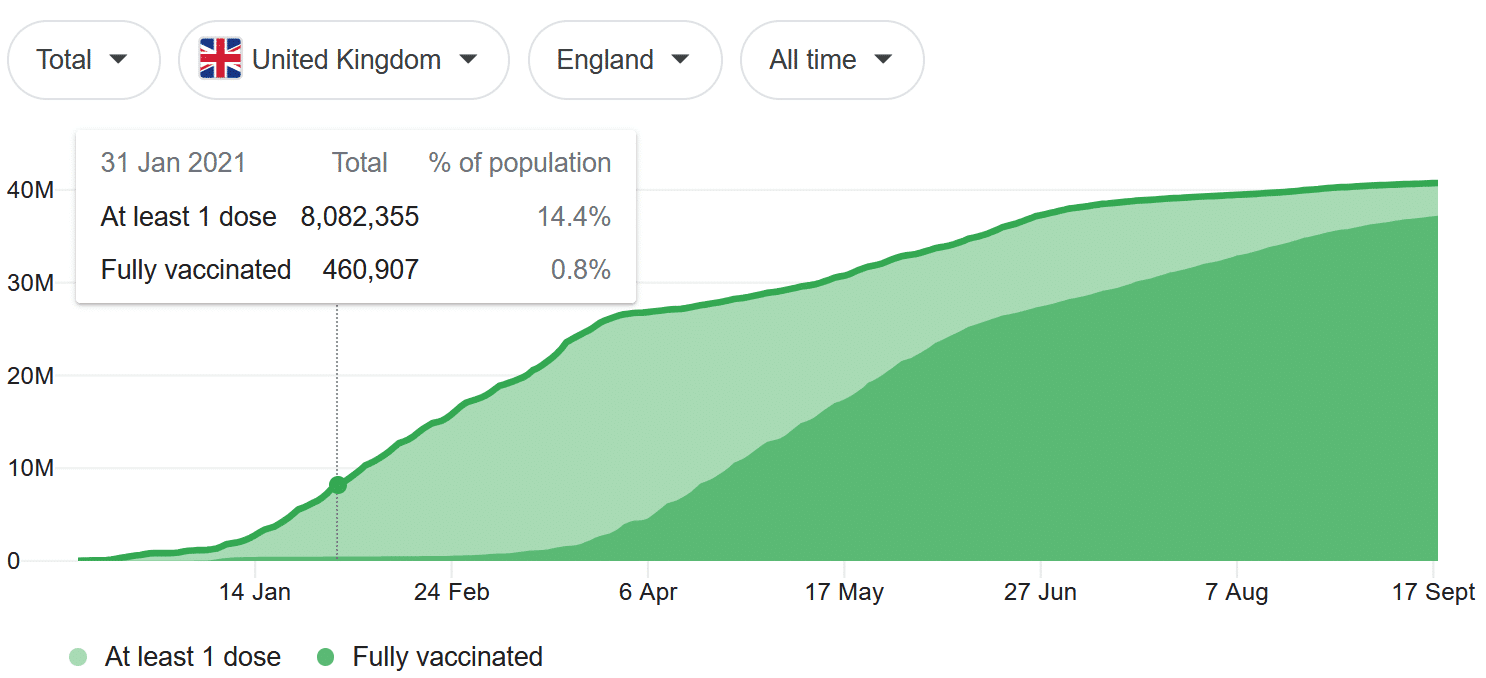Click the Fully vaccinated legend label
Viewport: 1486px width, 678px height.
pyautogui.click(x=447, y=657)
